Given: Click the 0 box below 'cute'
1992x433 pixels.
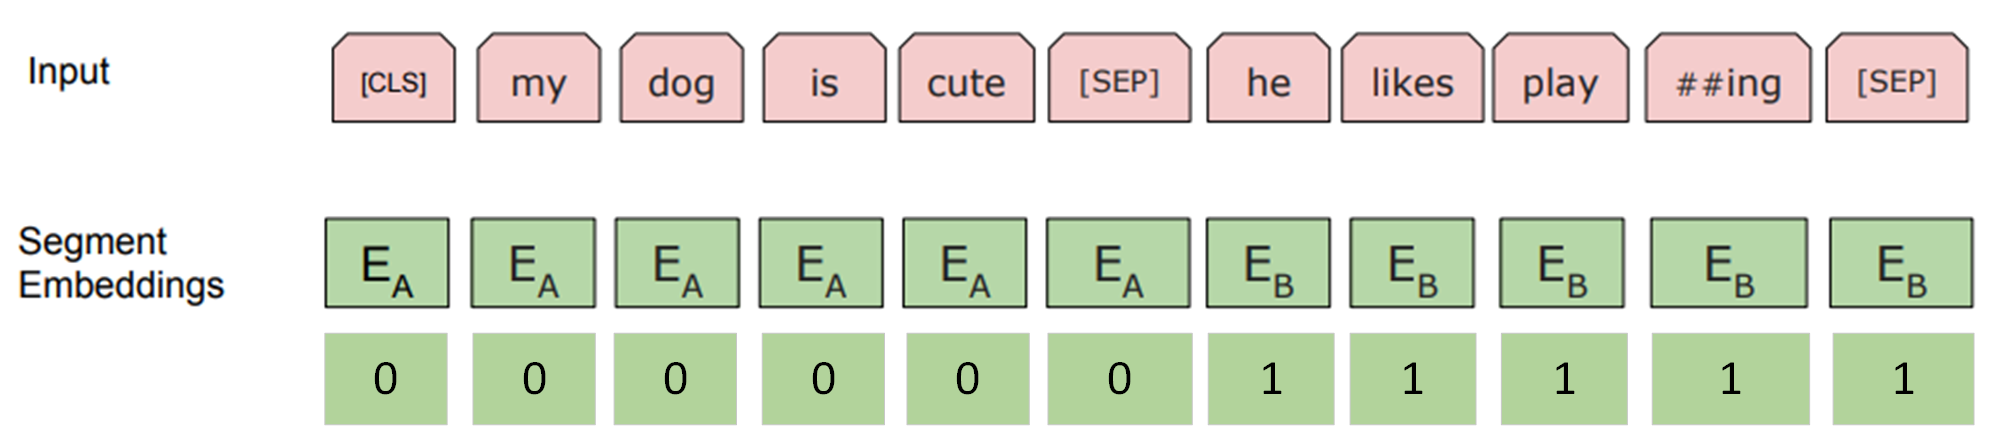Looking at the screenshot, I should 967,379.
